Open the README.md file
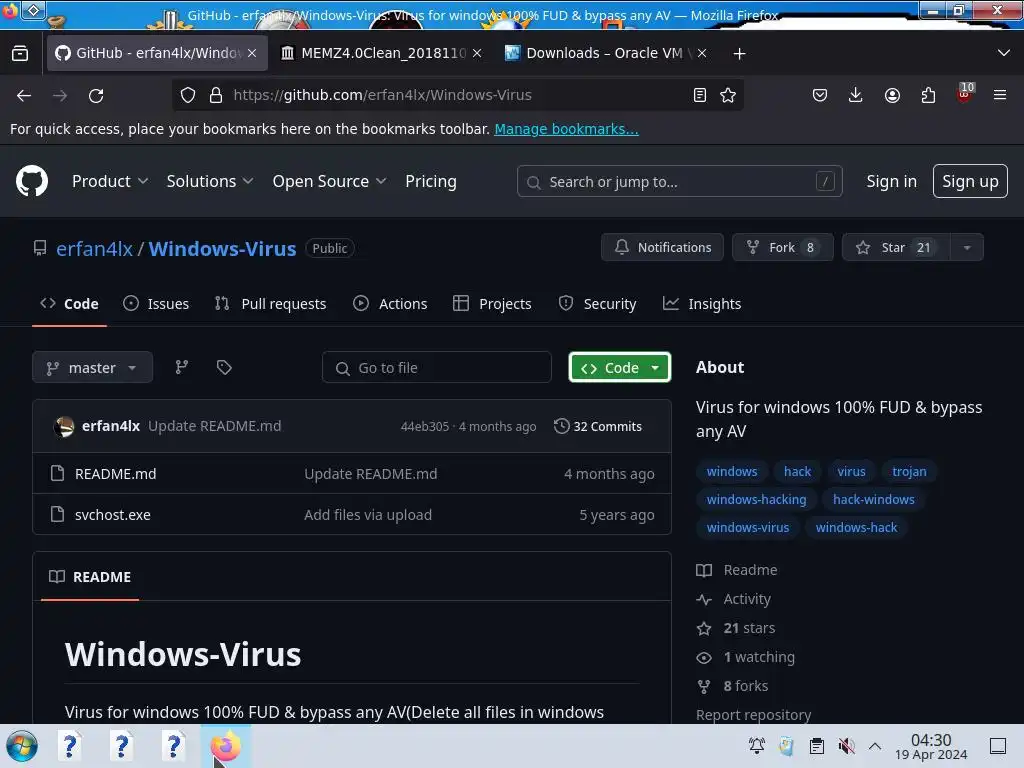Viewport: 1024px width, 768px height. point(116,473)
